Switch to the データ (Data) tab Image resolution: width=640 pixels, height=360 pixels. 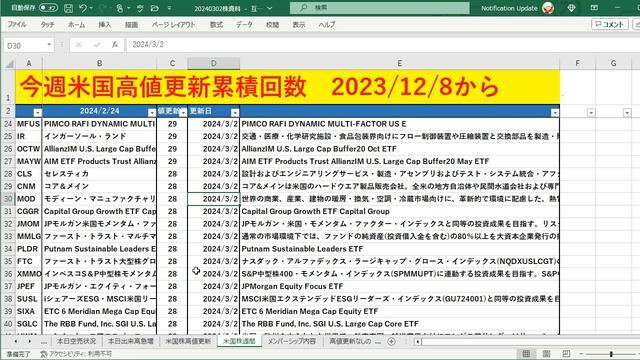point(244,24)
